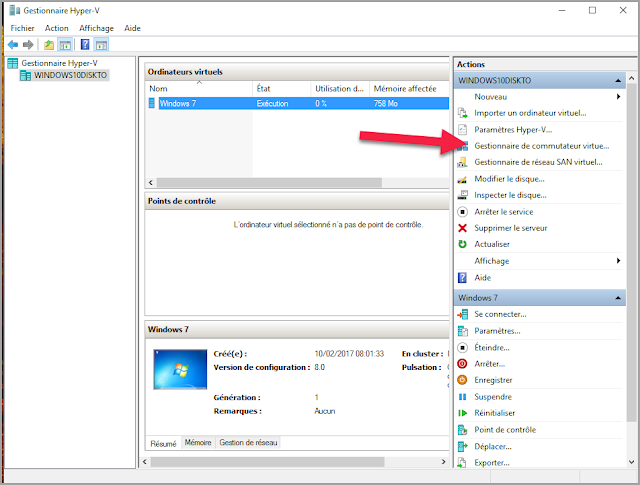Click left arrow of virtual machines scrollbar

[151, 182]
